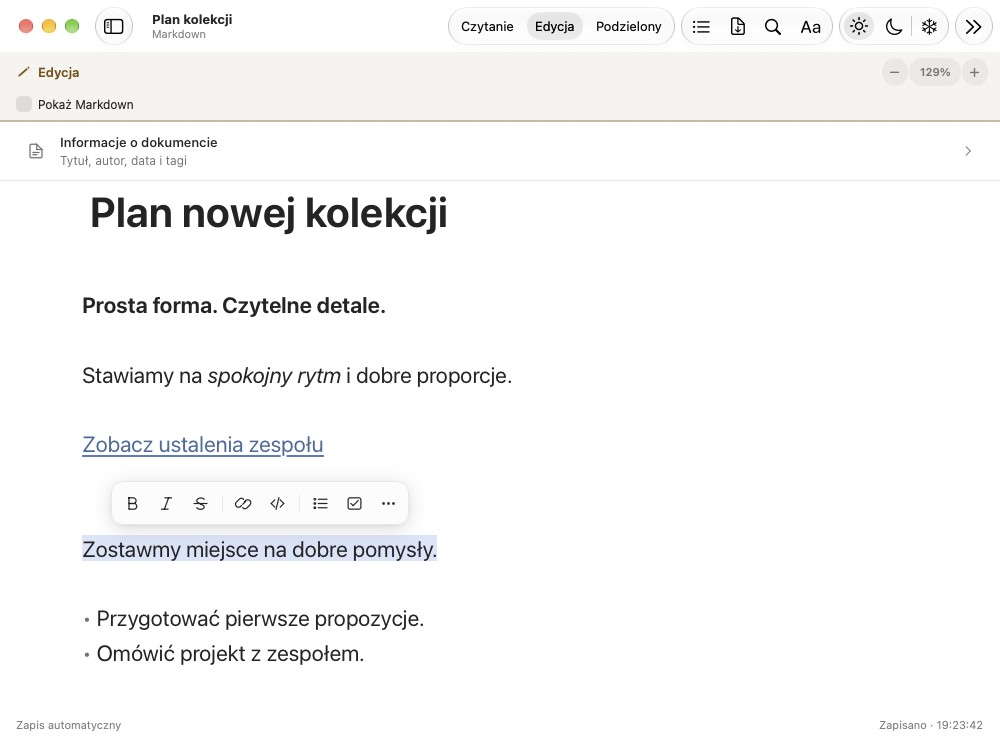
Task: Apply bold formatting to selection
Action: [132, 503]
